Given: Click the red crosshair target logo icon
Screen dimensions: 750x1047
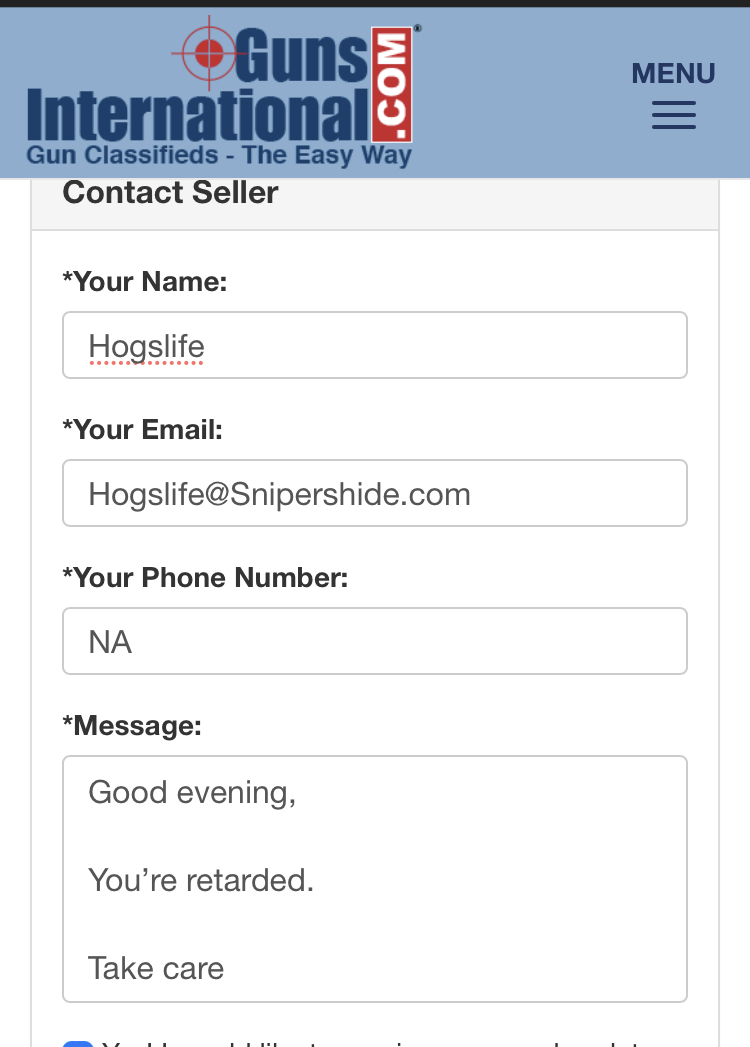Looking at the screenshot, I should coord(209,53).
